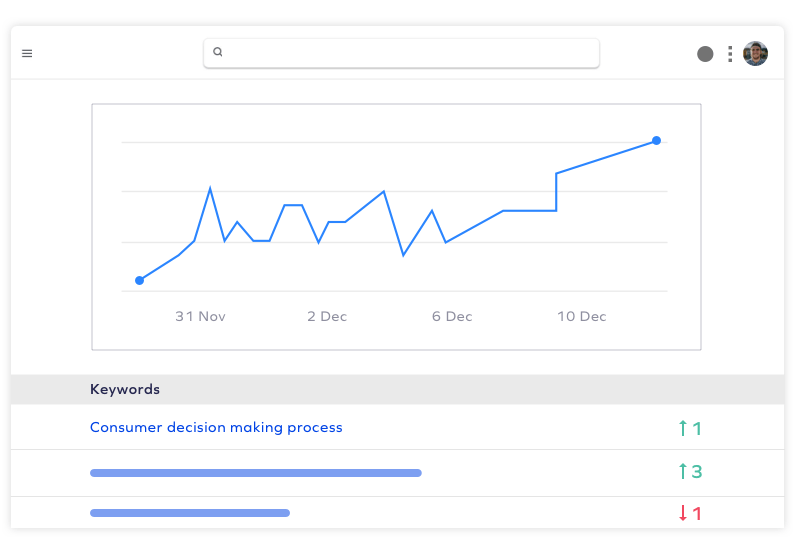800x554 pixels.
Task: Open the vertical three-dot options menu
Action: (x=730, y=54)
